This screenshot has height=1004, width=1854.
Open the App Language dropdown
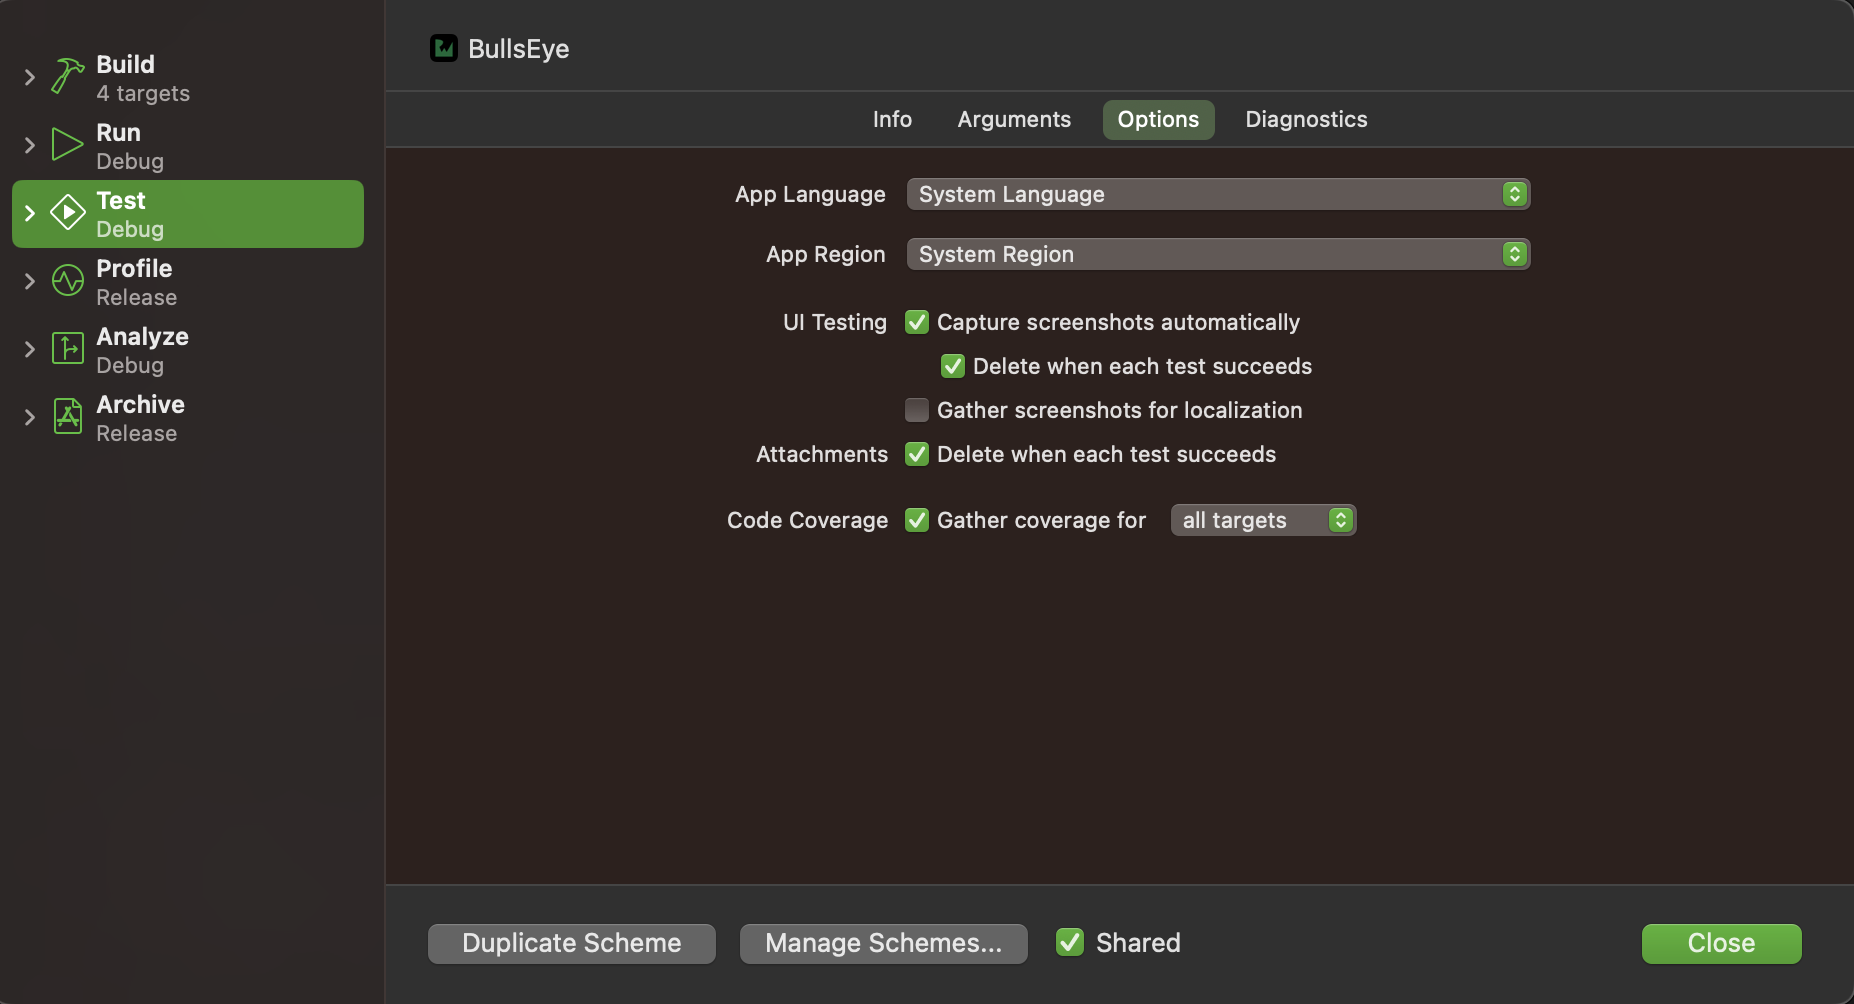1218,194
